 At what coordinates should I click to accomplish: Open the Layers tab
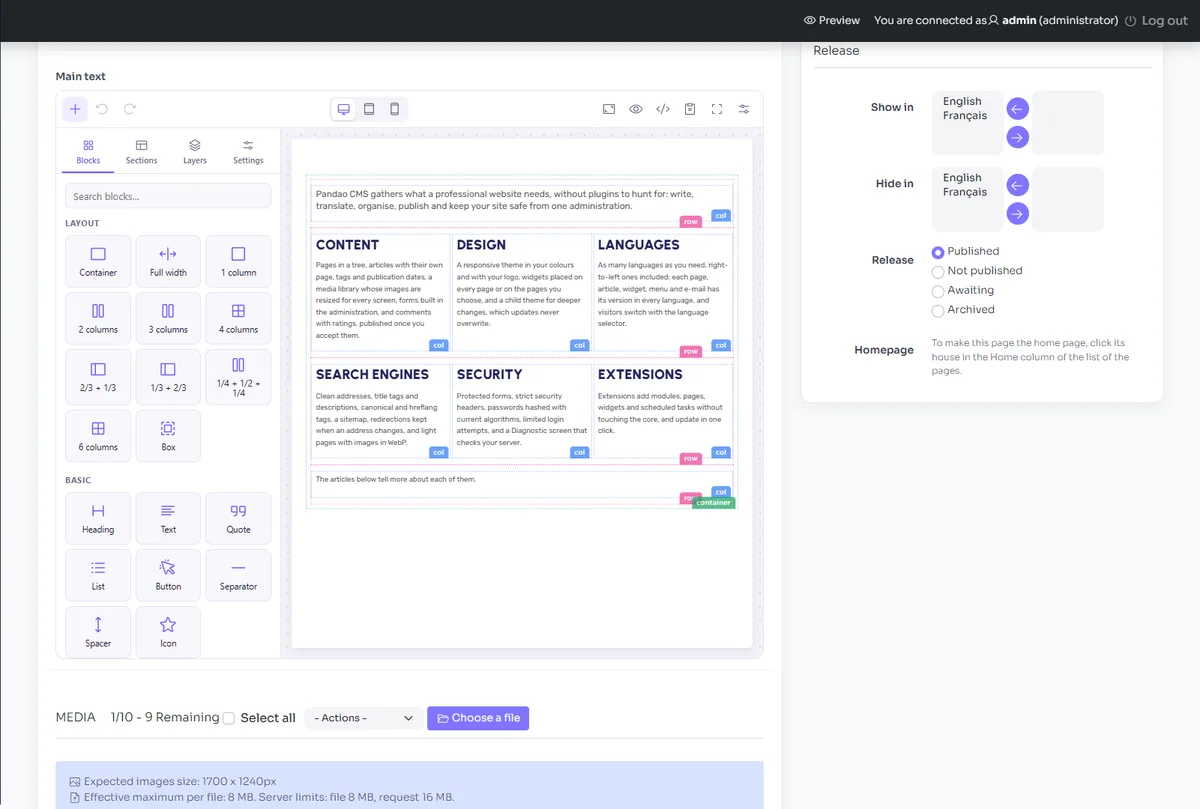(195, 152)
